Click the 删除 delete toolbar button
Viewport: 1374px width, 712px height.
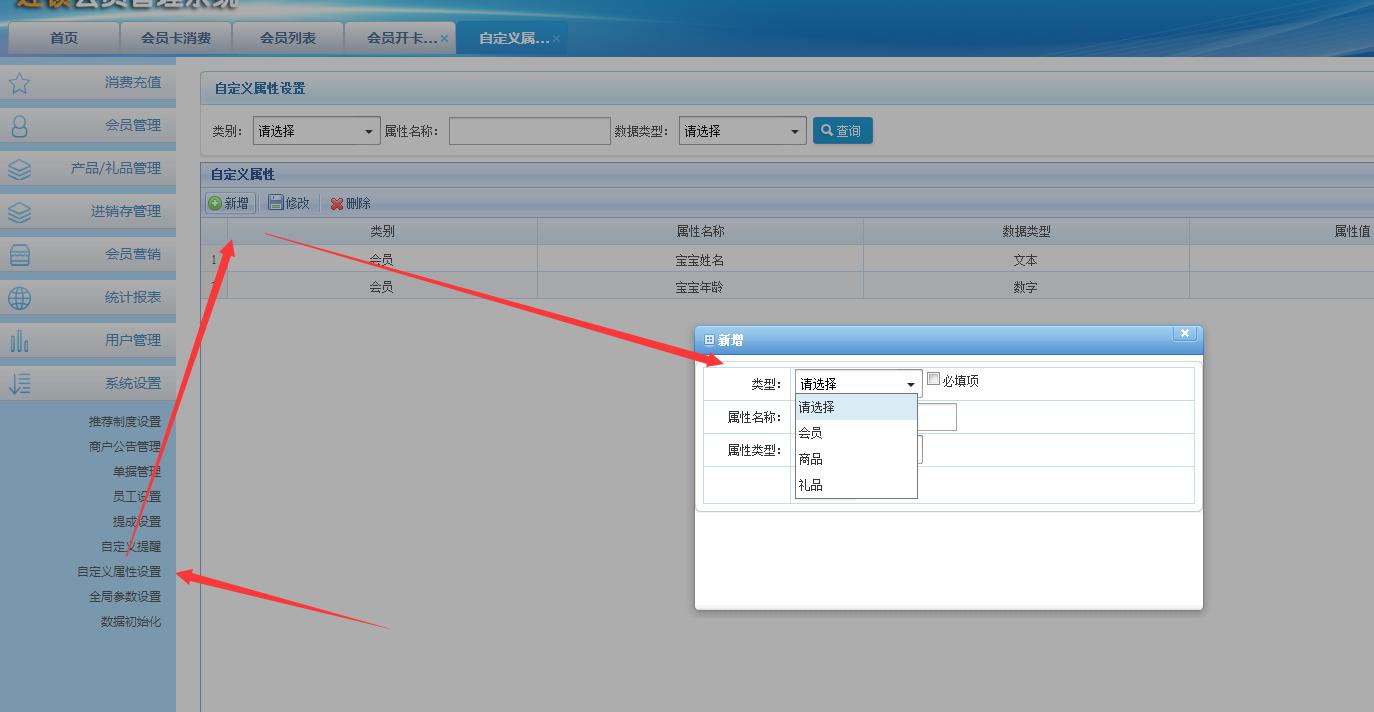(351, 203)
